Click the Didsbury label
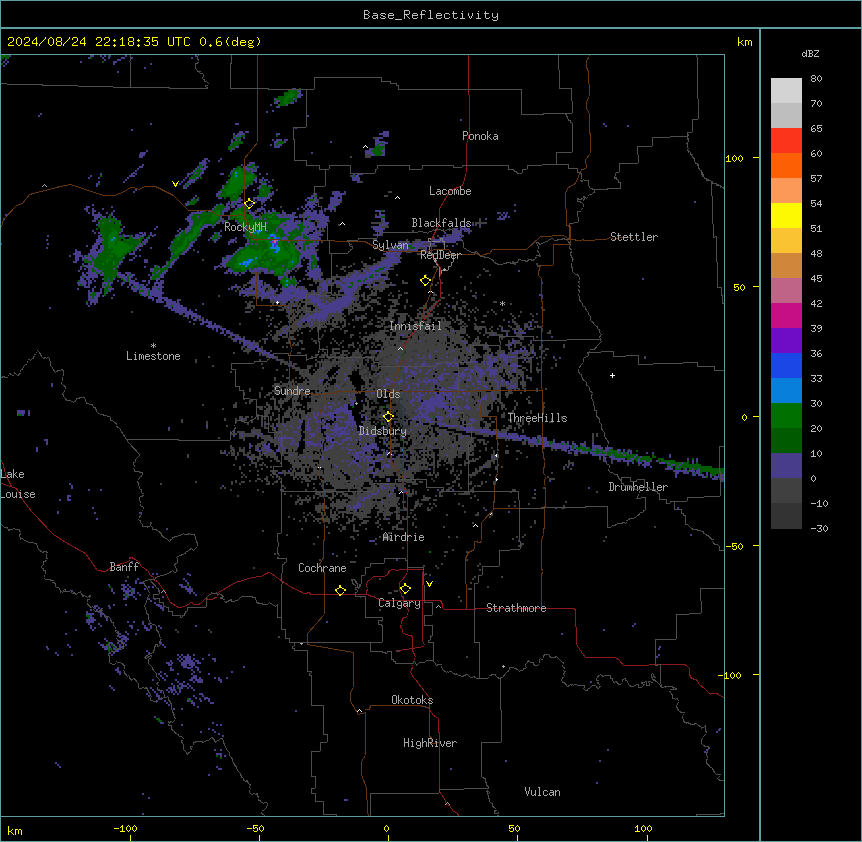This screenshot has height=842, width=862. coord(383,431)
